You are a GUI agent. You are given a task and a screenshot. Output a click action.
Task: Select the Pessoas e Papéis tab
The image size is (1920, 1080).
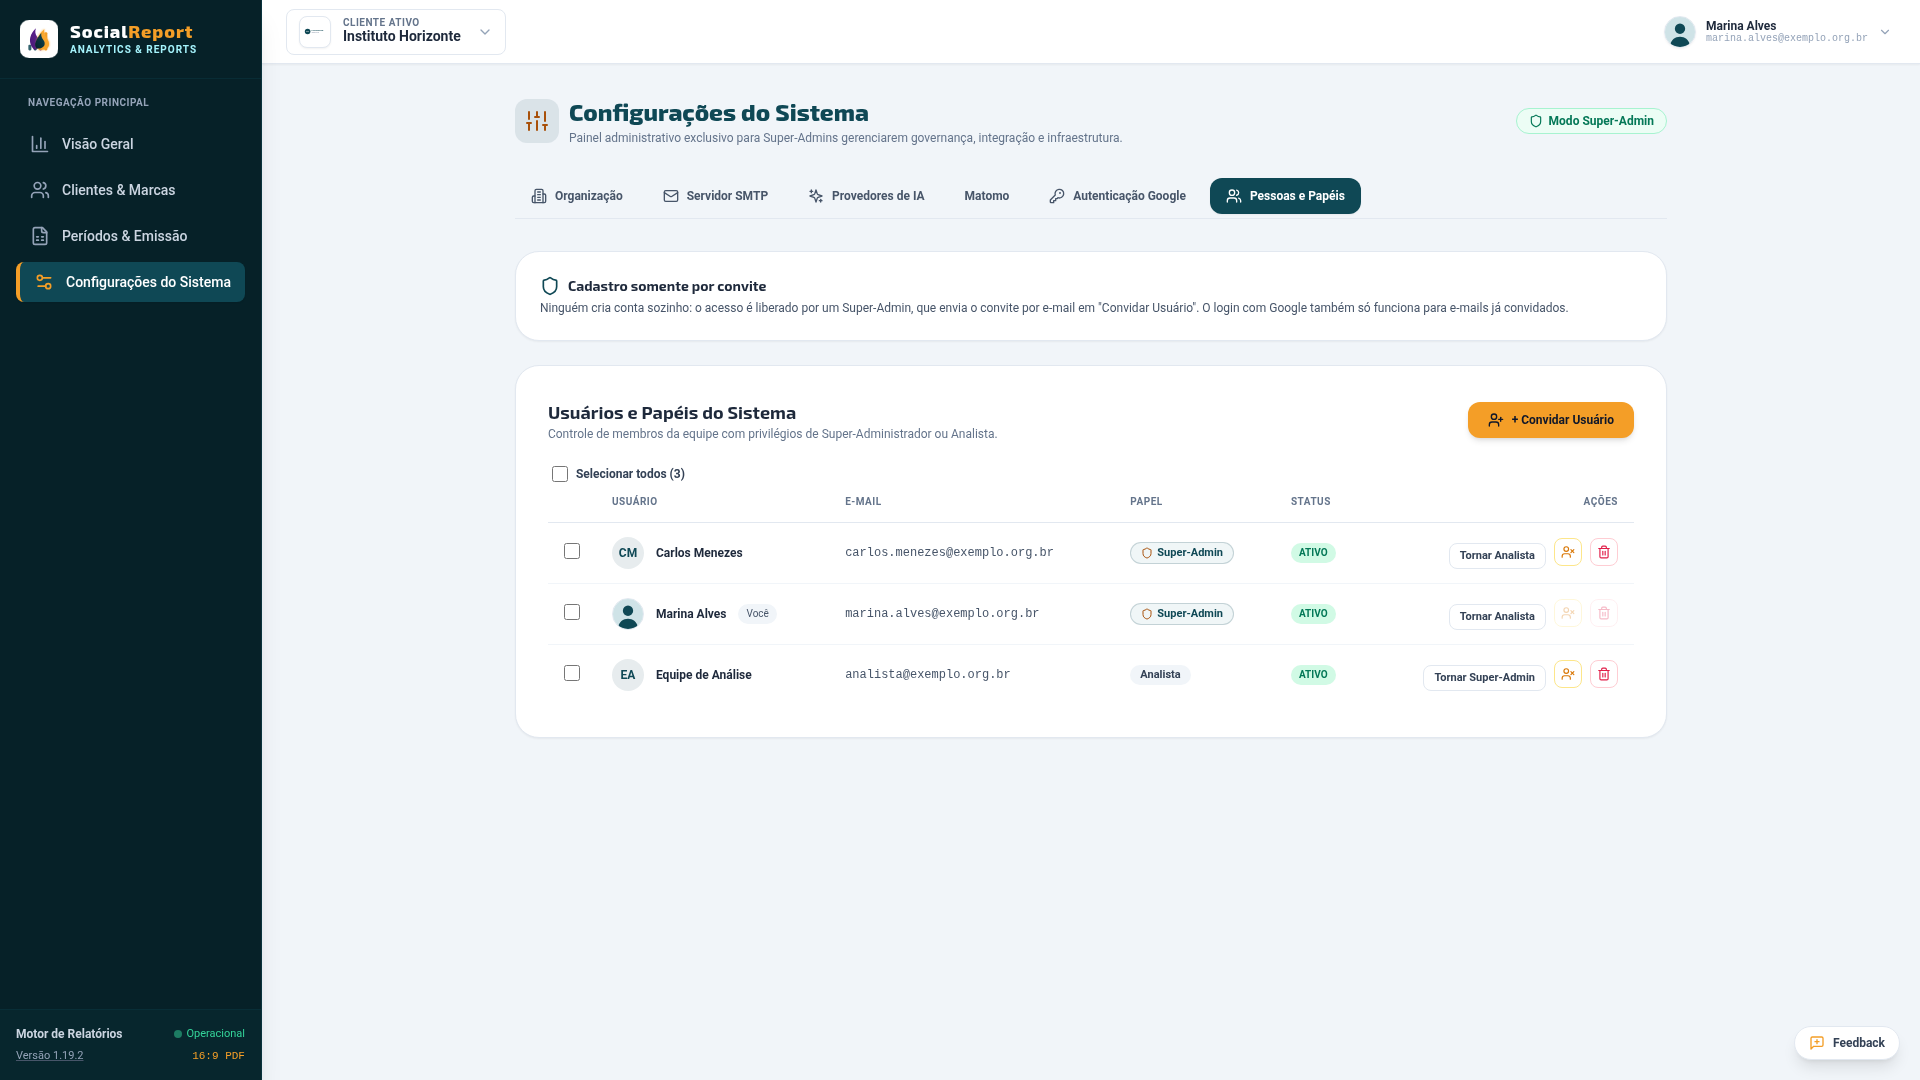[x=1285, y=196]
